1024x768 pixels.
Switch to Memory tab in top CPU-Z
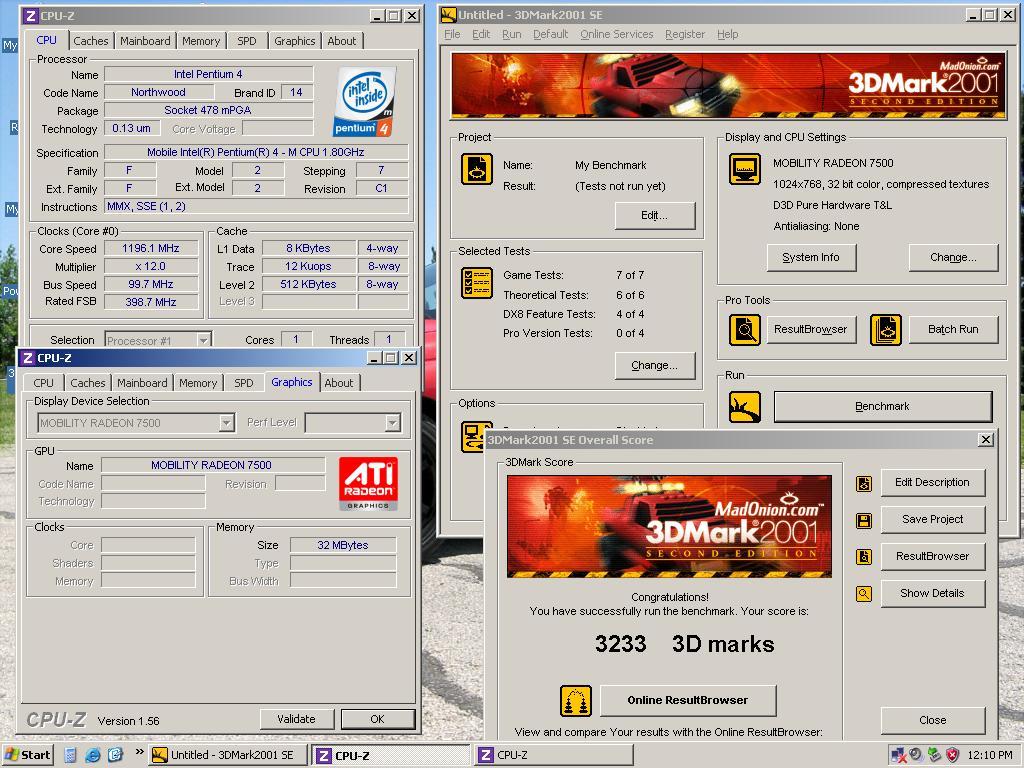(x=201, y=40)
